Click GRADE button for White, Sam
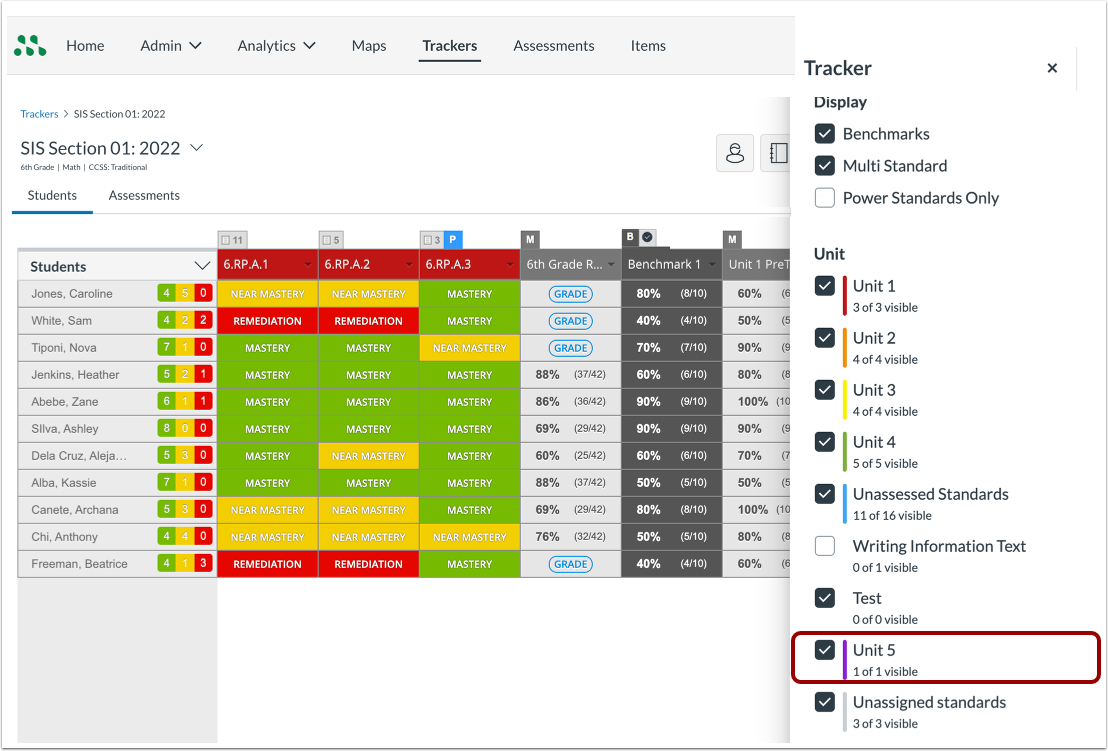Image resolution: width=1108 pixels, height=751 pixels. [x=570, y=321]
